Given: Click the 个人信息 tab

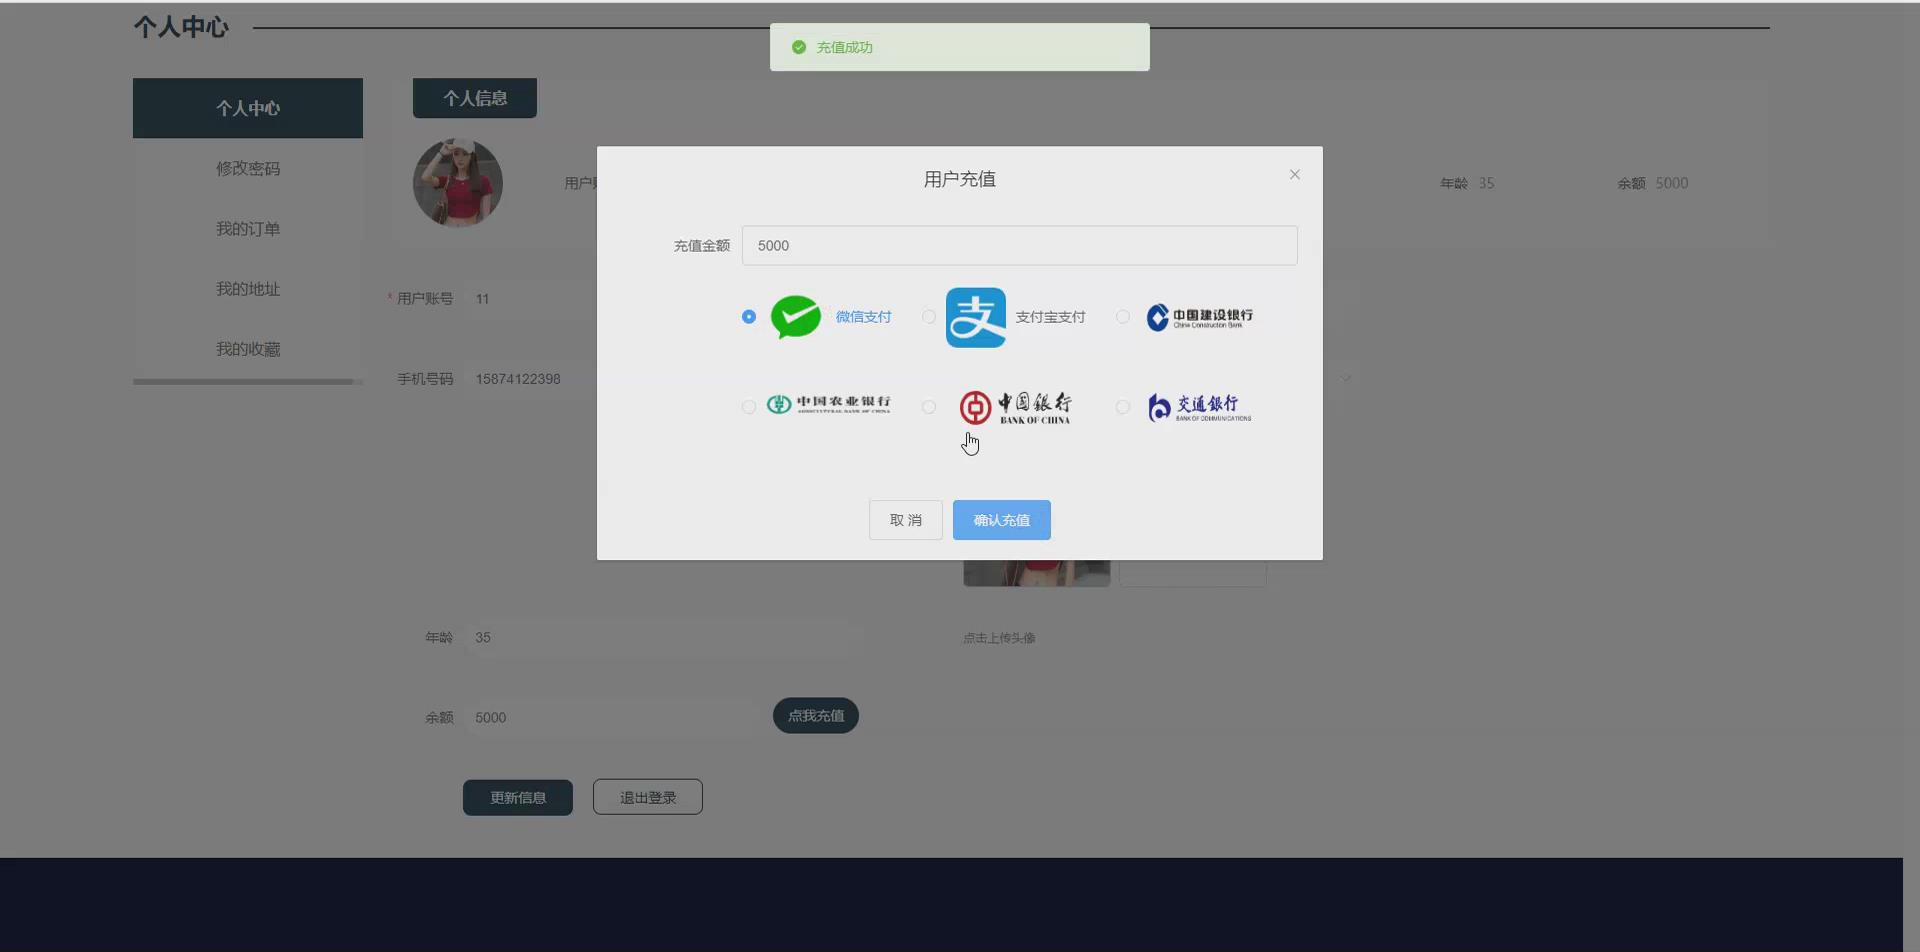Looking at the screenshot, I should [x=475, y=98].
